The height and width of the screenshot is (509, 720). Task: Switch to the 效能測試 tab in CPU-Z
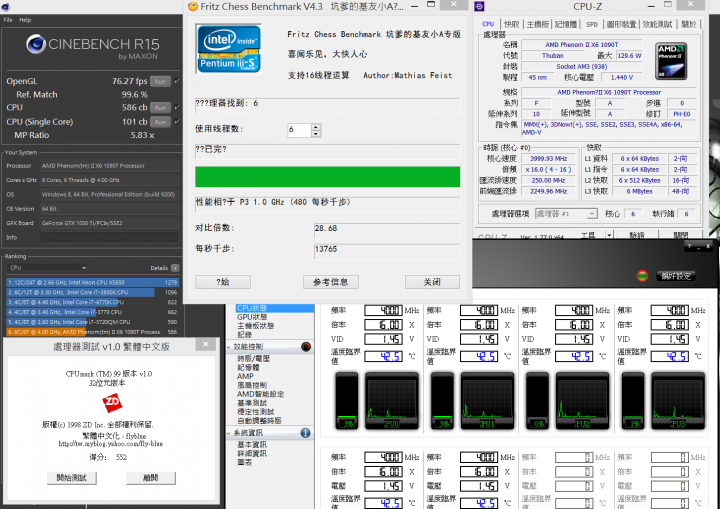coord(657,24)
